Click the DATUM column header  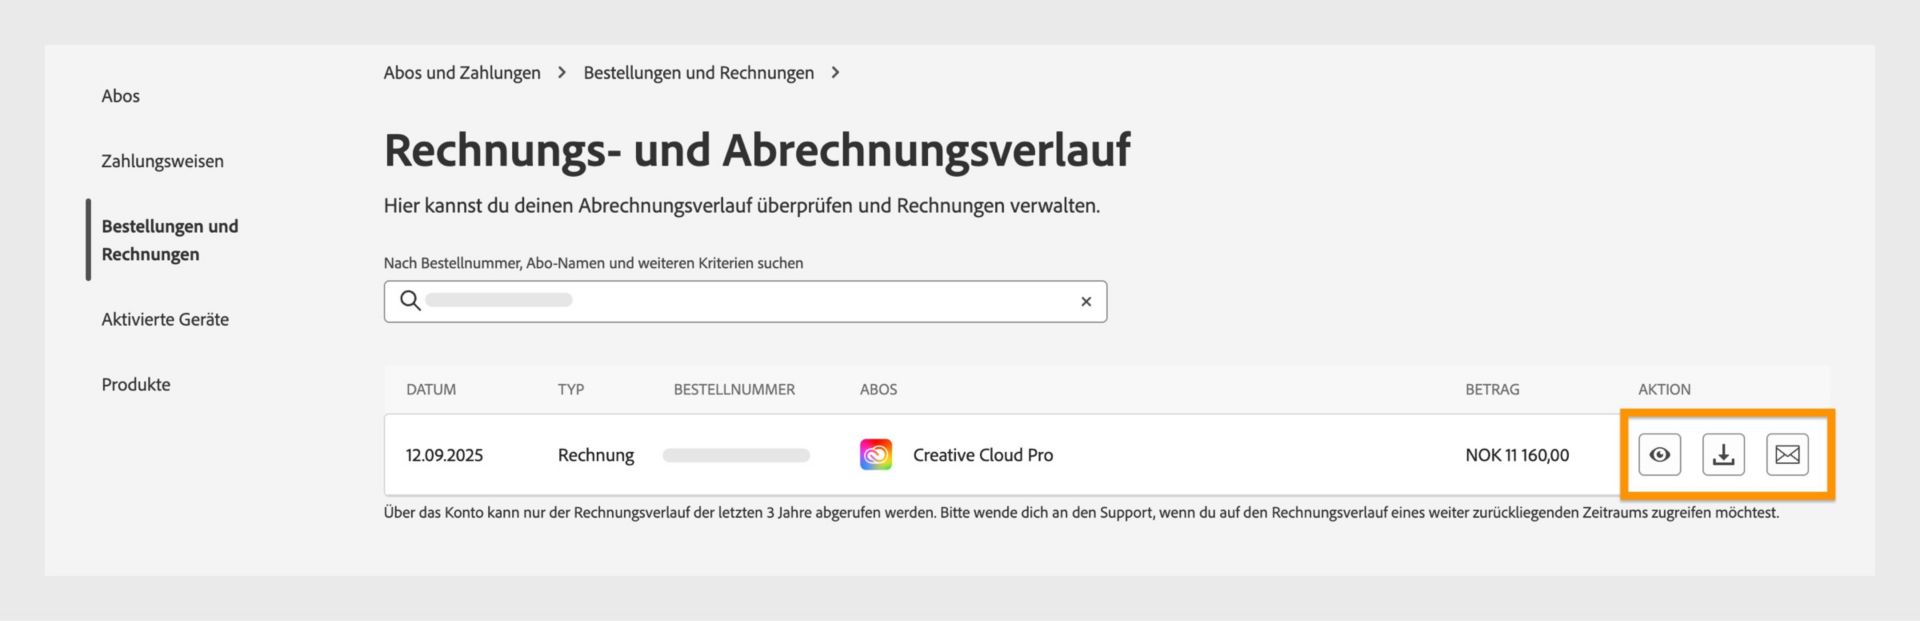point(431,389)
